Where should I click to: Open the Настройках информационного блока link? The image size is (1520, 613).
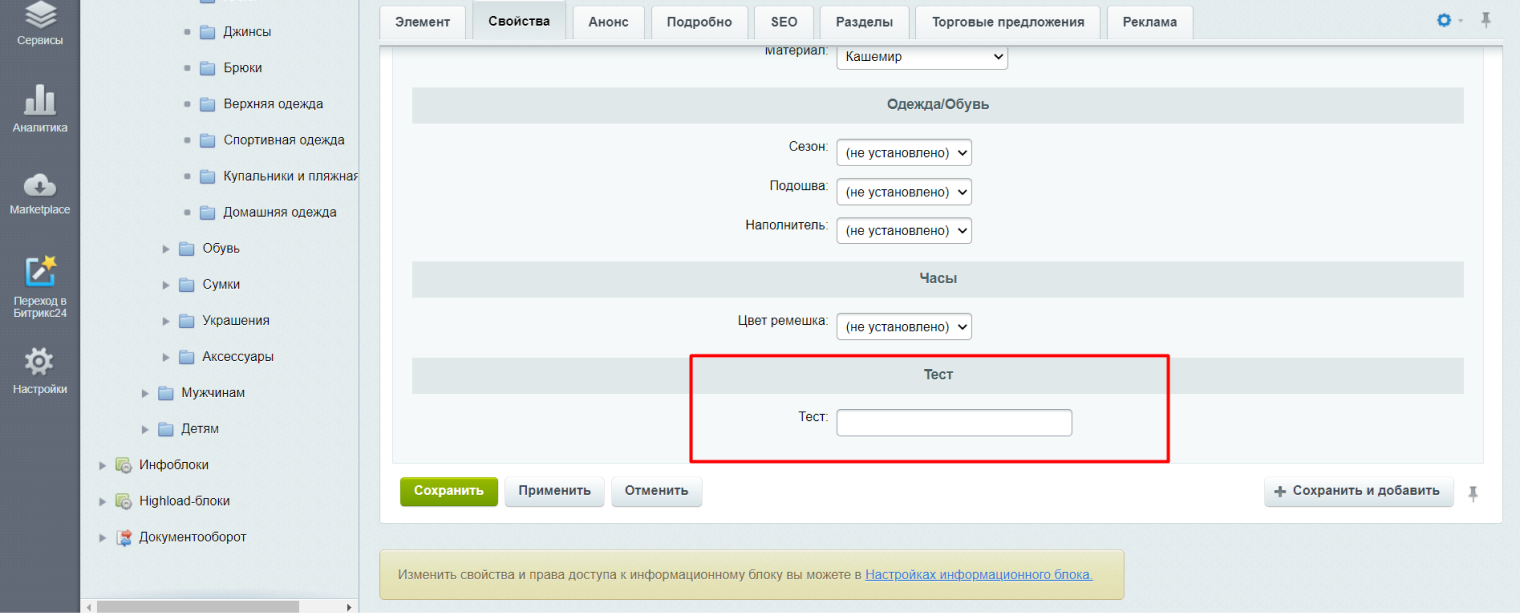(x=979, y=575)
